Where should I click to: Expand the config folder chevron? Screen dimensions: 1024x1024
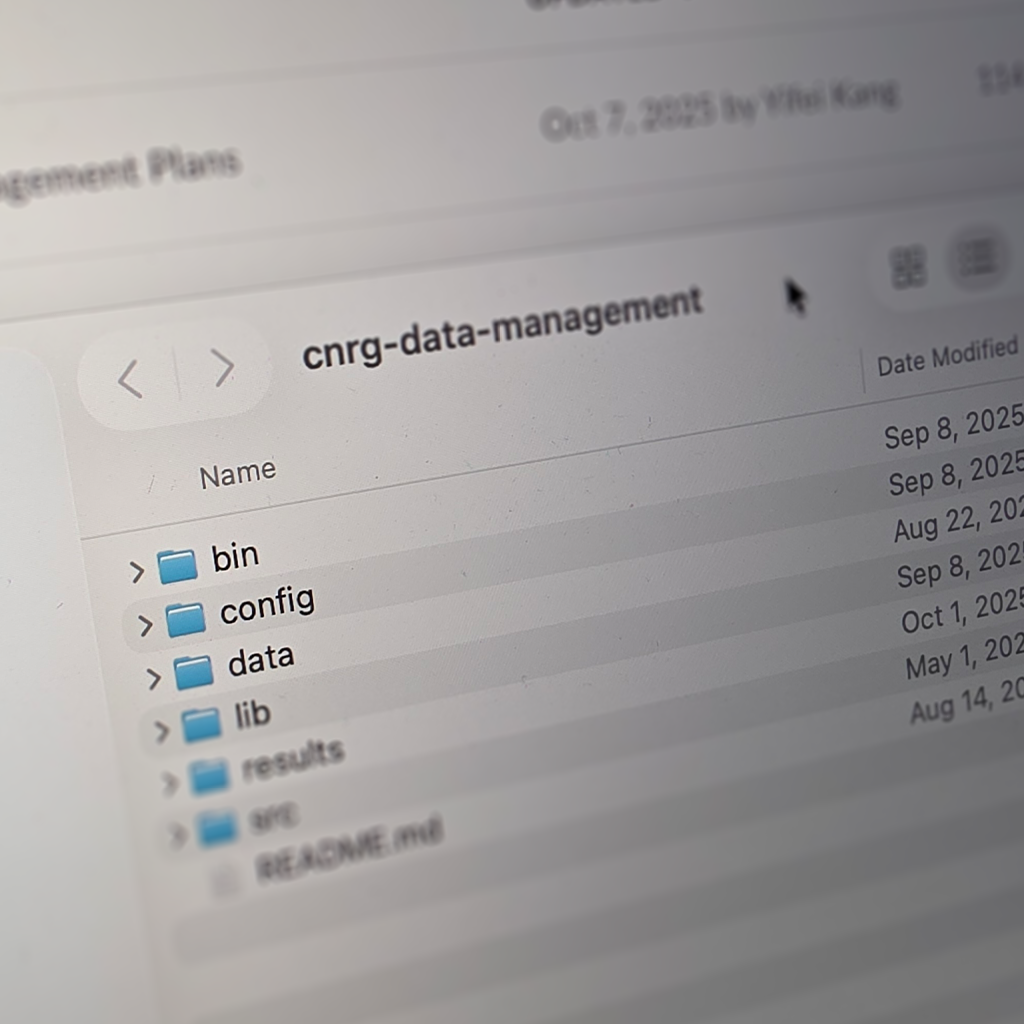click(x=145, y=626)
